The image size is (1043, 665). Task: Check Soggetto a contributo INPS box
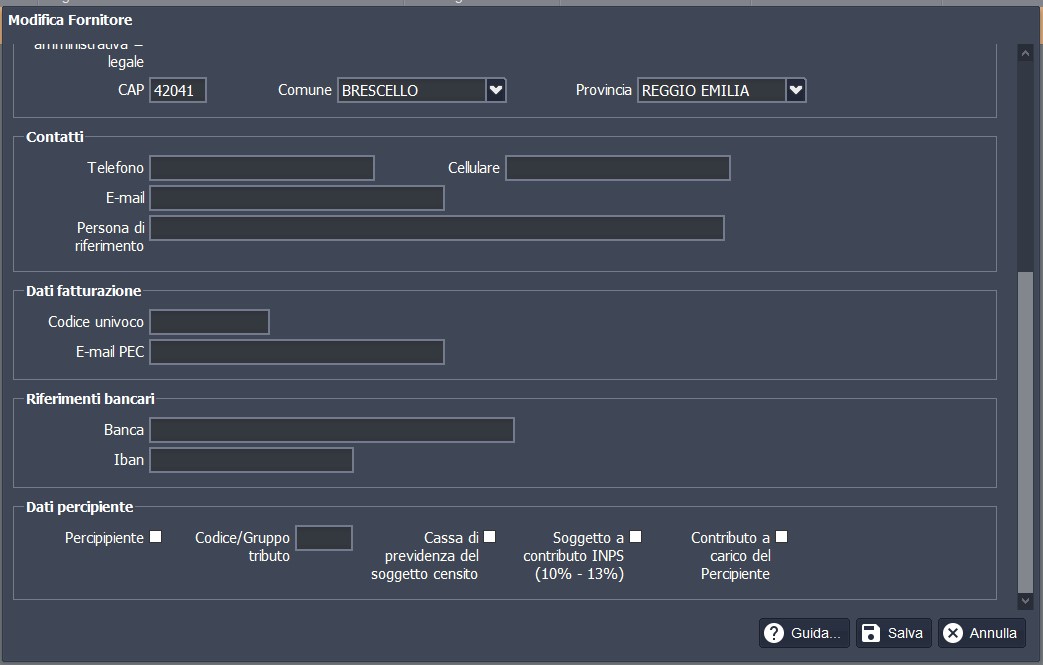pos(635,537)
